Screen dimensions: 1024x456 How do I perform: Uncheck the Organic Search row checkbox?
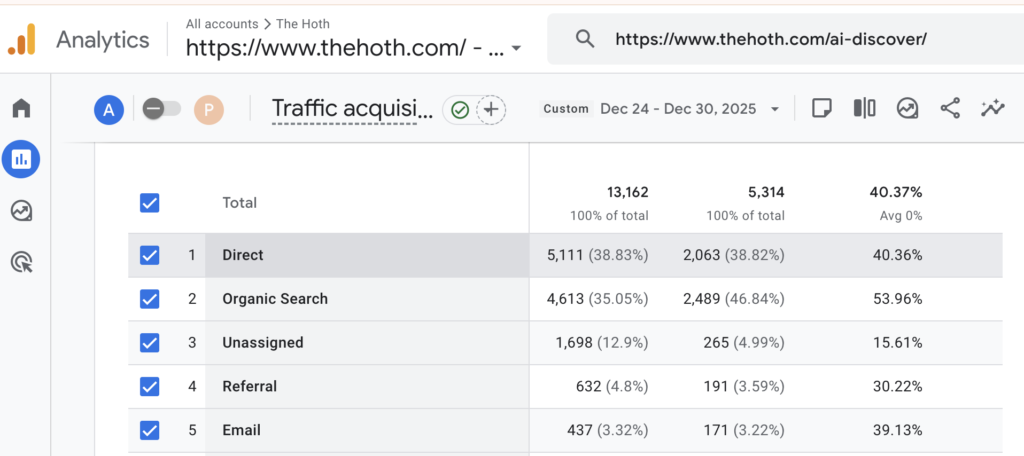click(150, 299)
